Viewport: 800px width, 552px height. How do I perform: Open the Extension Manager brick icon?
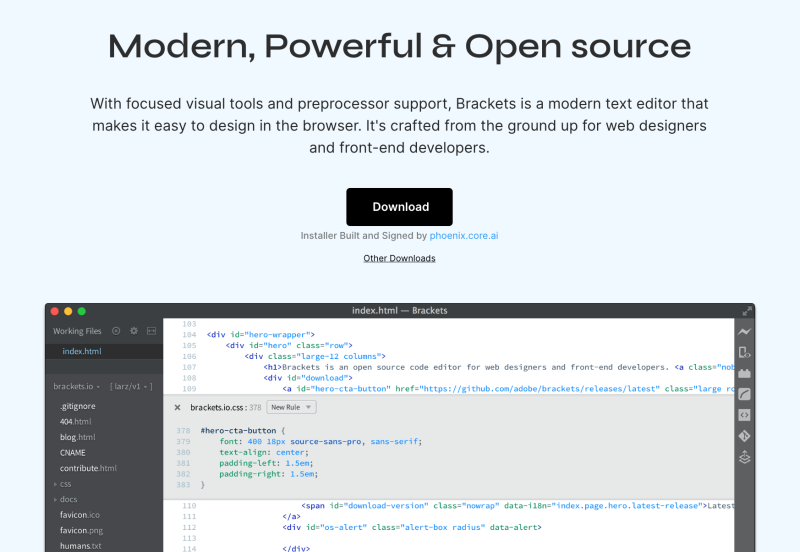point(744,373)
